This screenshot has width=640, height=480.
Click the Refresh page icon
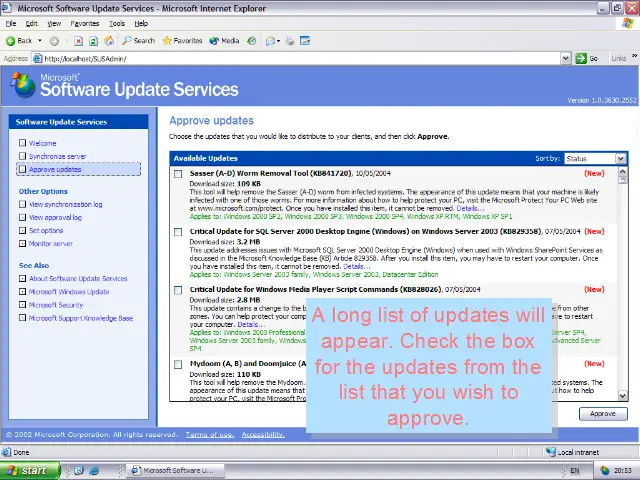93,41
